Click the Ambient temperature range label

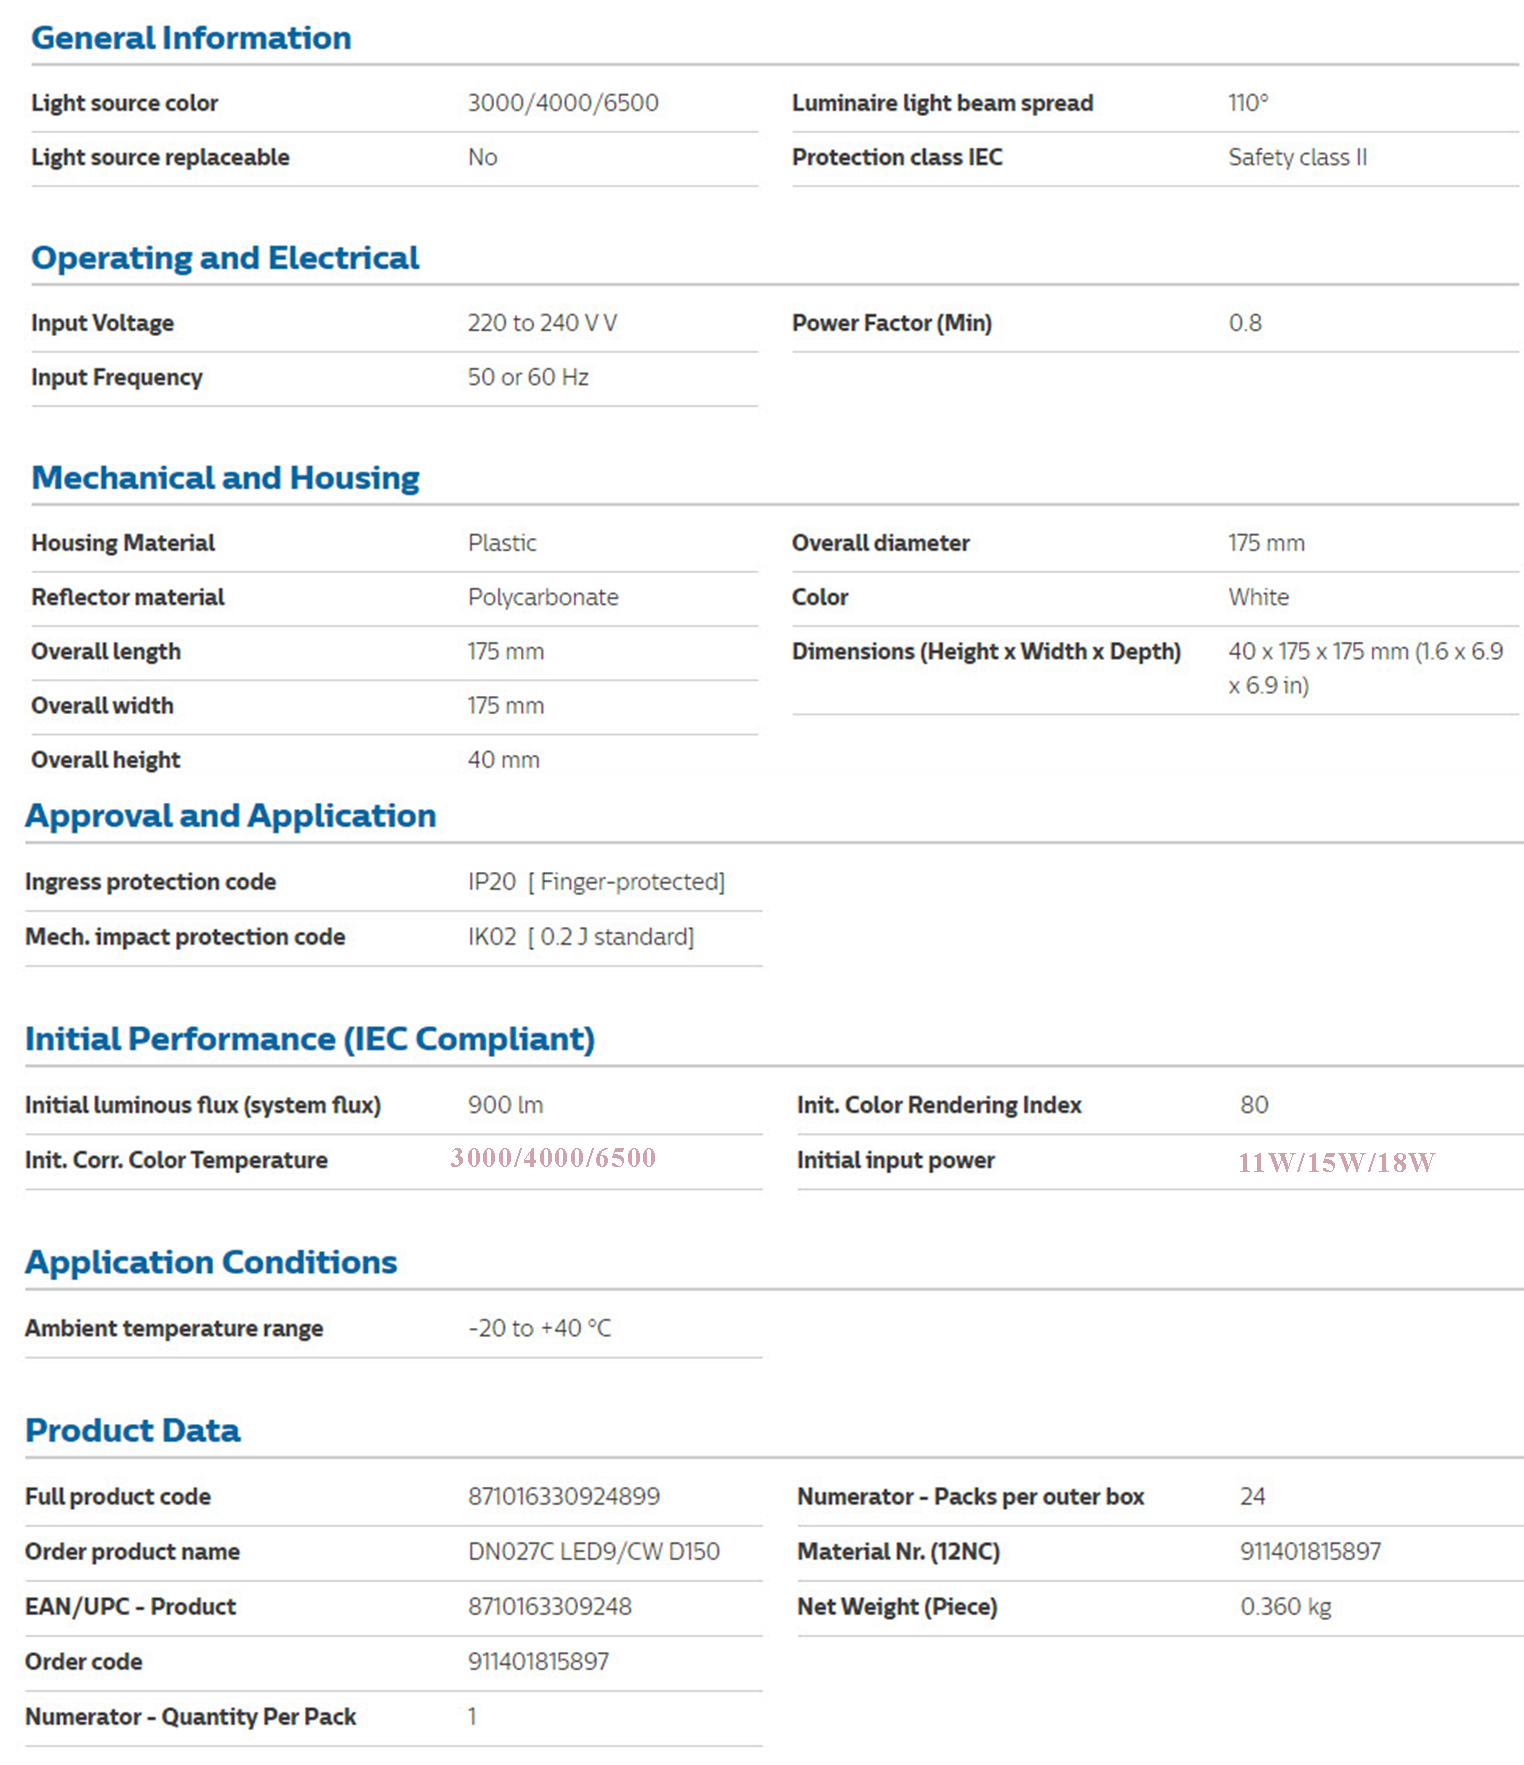pos(174,1328)
